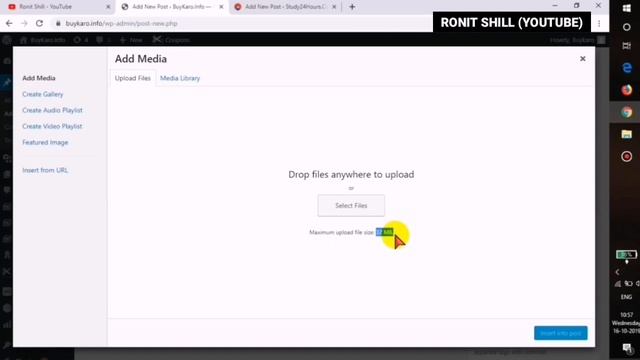Open Cortana search circle icon
640x360 pixels.
coord(627,27)
